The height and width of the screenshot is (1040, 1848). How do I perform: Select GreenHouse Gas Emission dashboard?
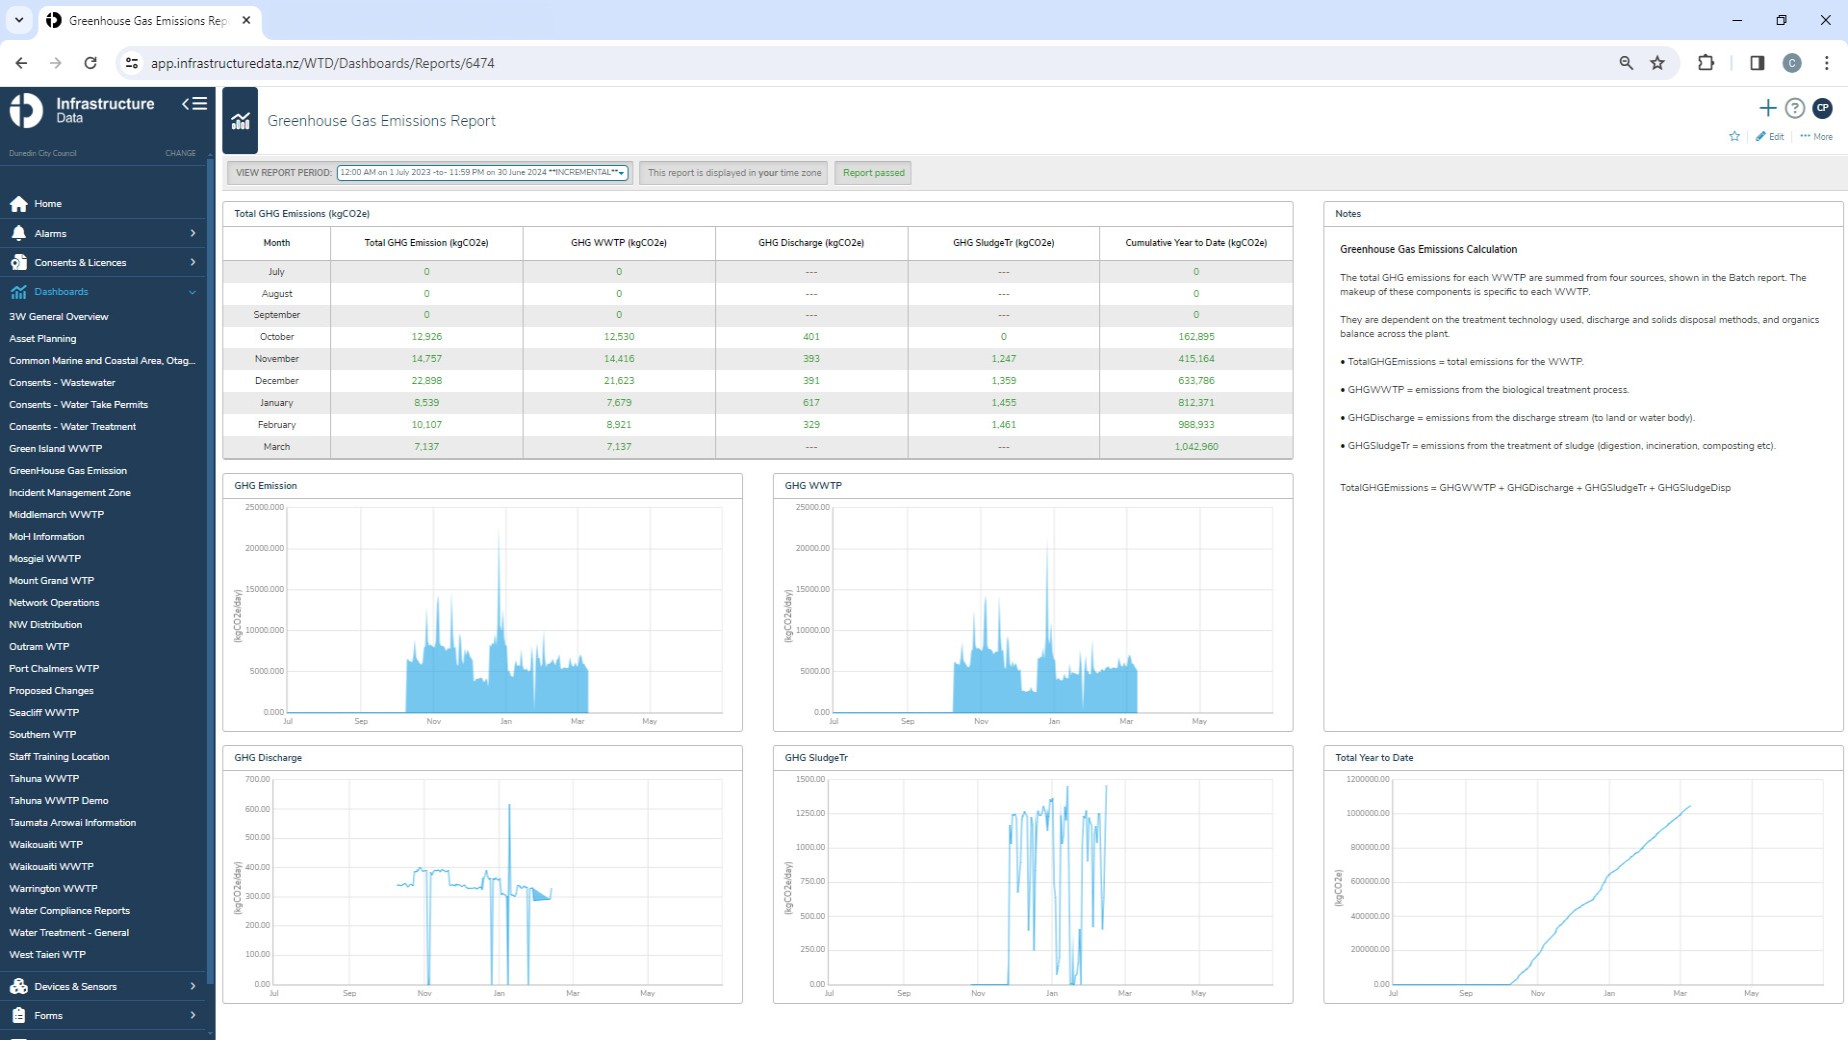coord(68,471)
